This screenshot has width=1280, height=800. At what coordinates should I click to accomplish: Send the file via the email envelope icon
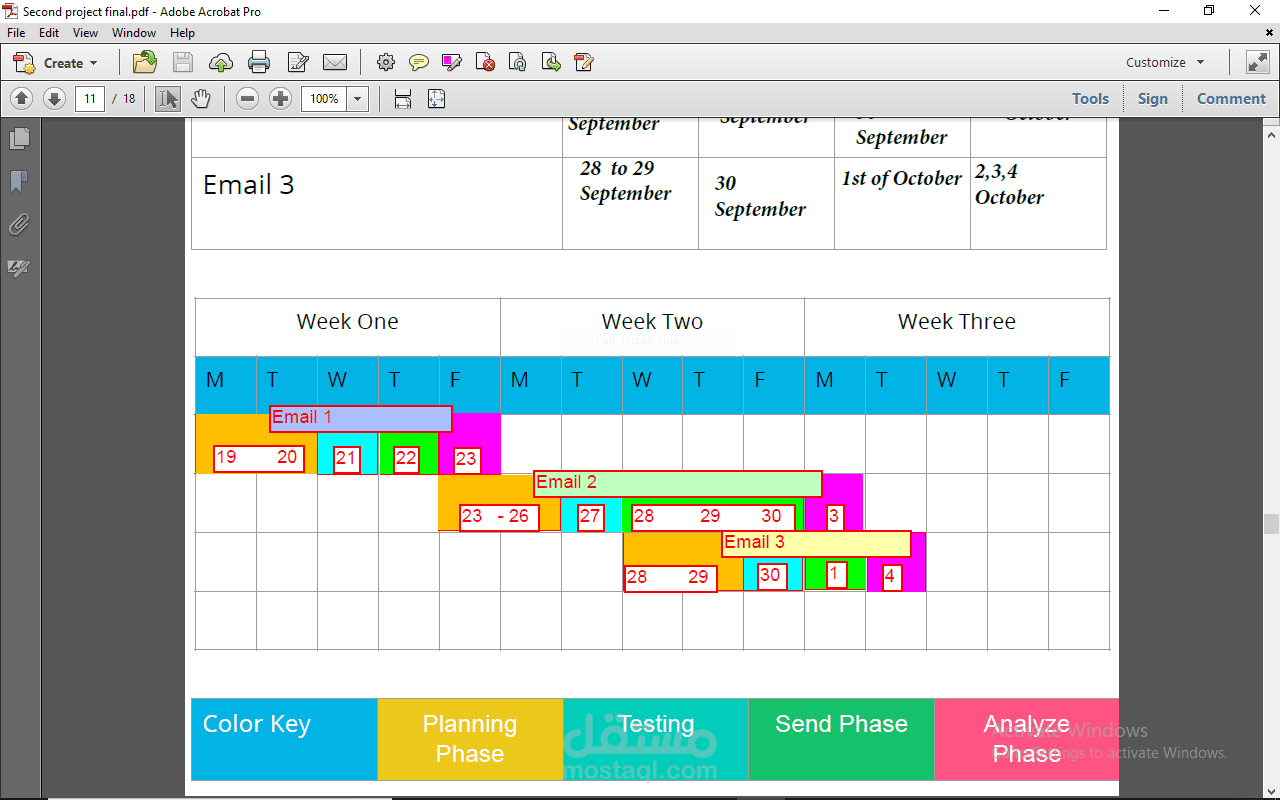335,62
